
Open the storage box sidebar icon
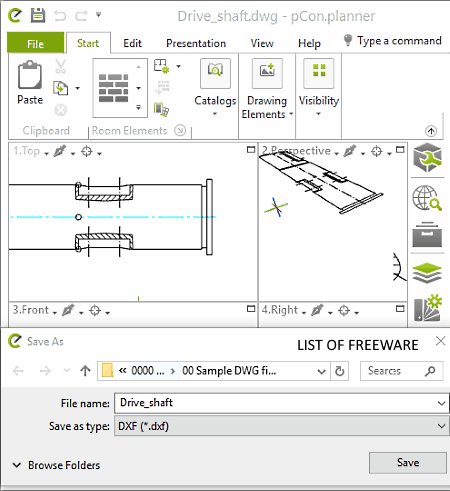[x=427, y=234]
